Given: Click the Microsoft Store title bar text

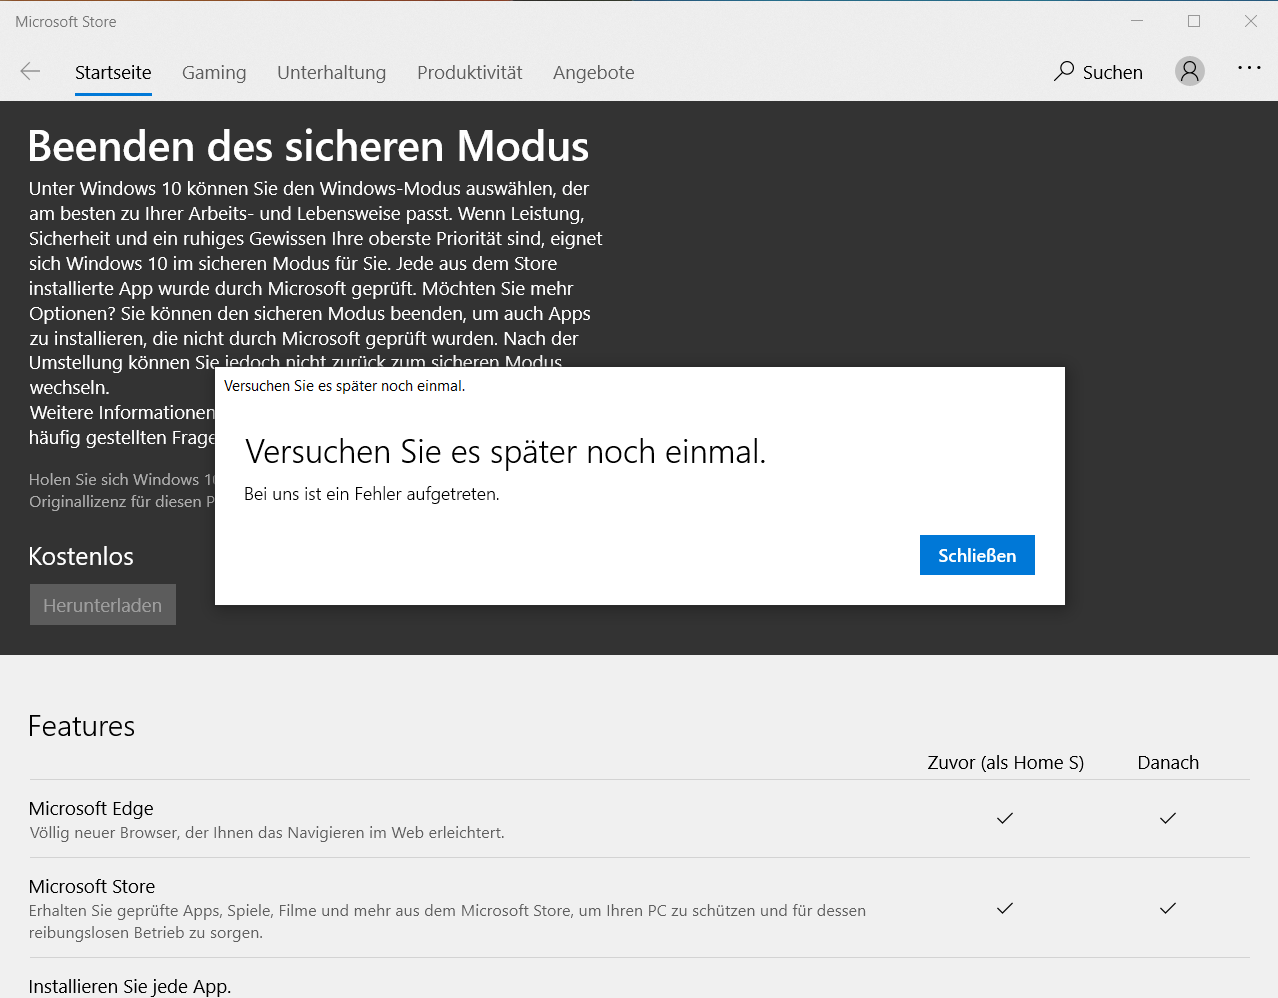Looking at the screenshot, I should [66, 21].
